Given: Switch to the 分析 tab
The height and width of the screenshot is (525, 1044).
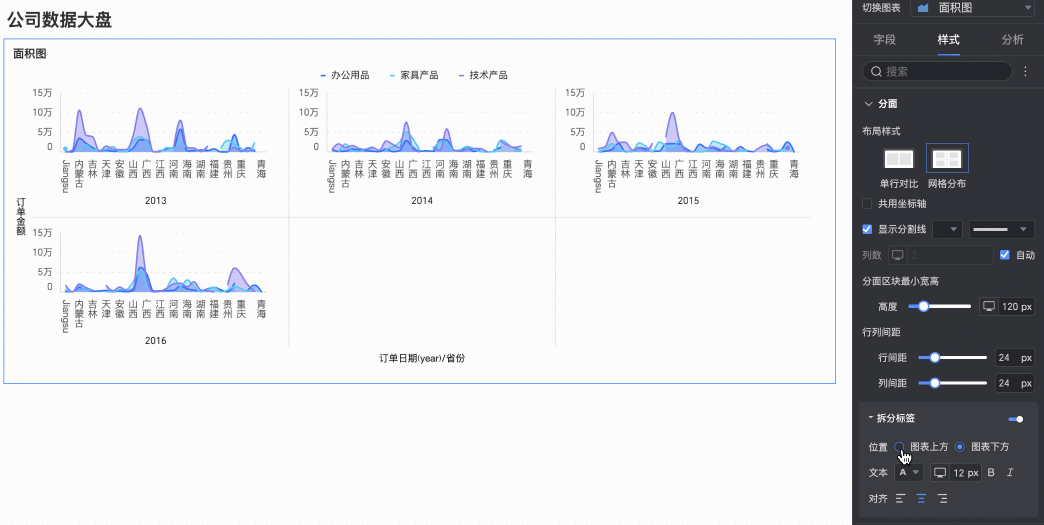Looking at the screenshot, I should (x=1012, y=39).
